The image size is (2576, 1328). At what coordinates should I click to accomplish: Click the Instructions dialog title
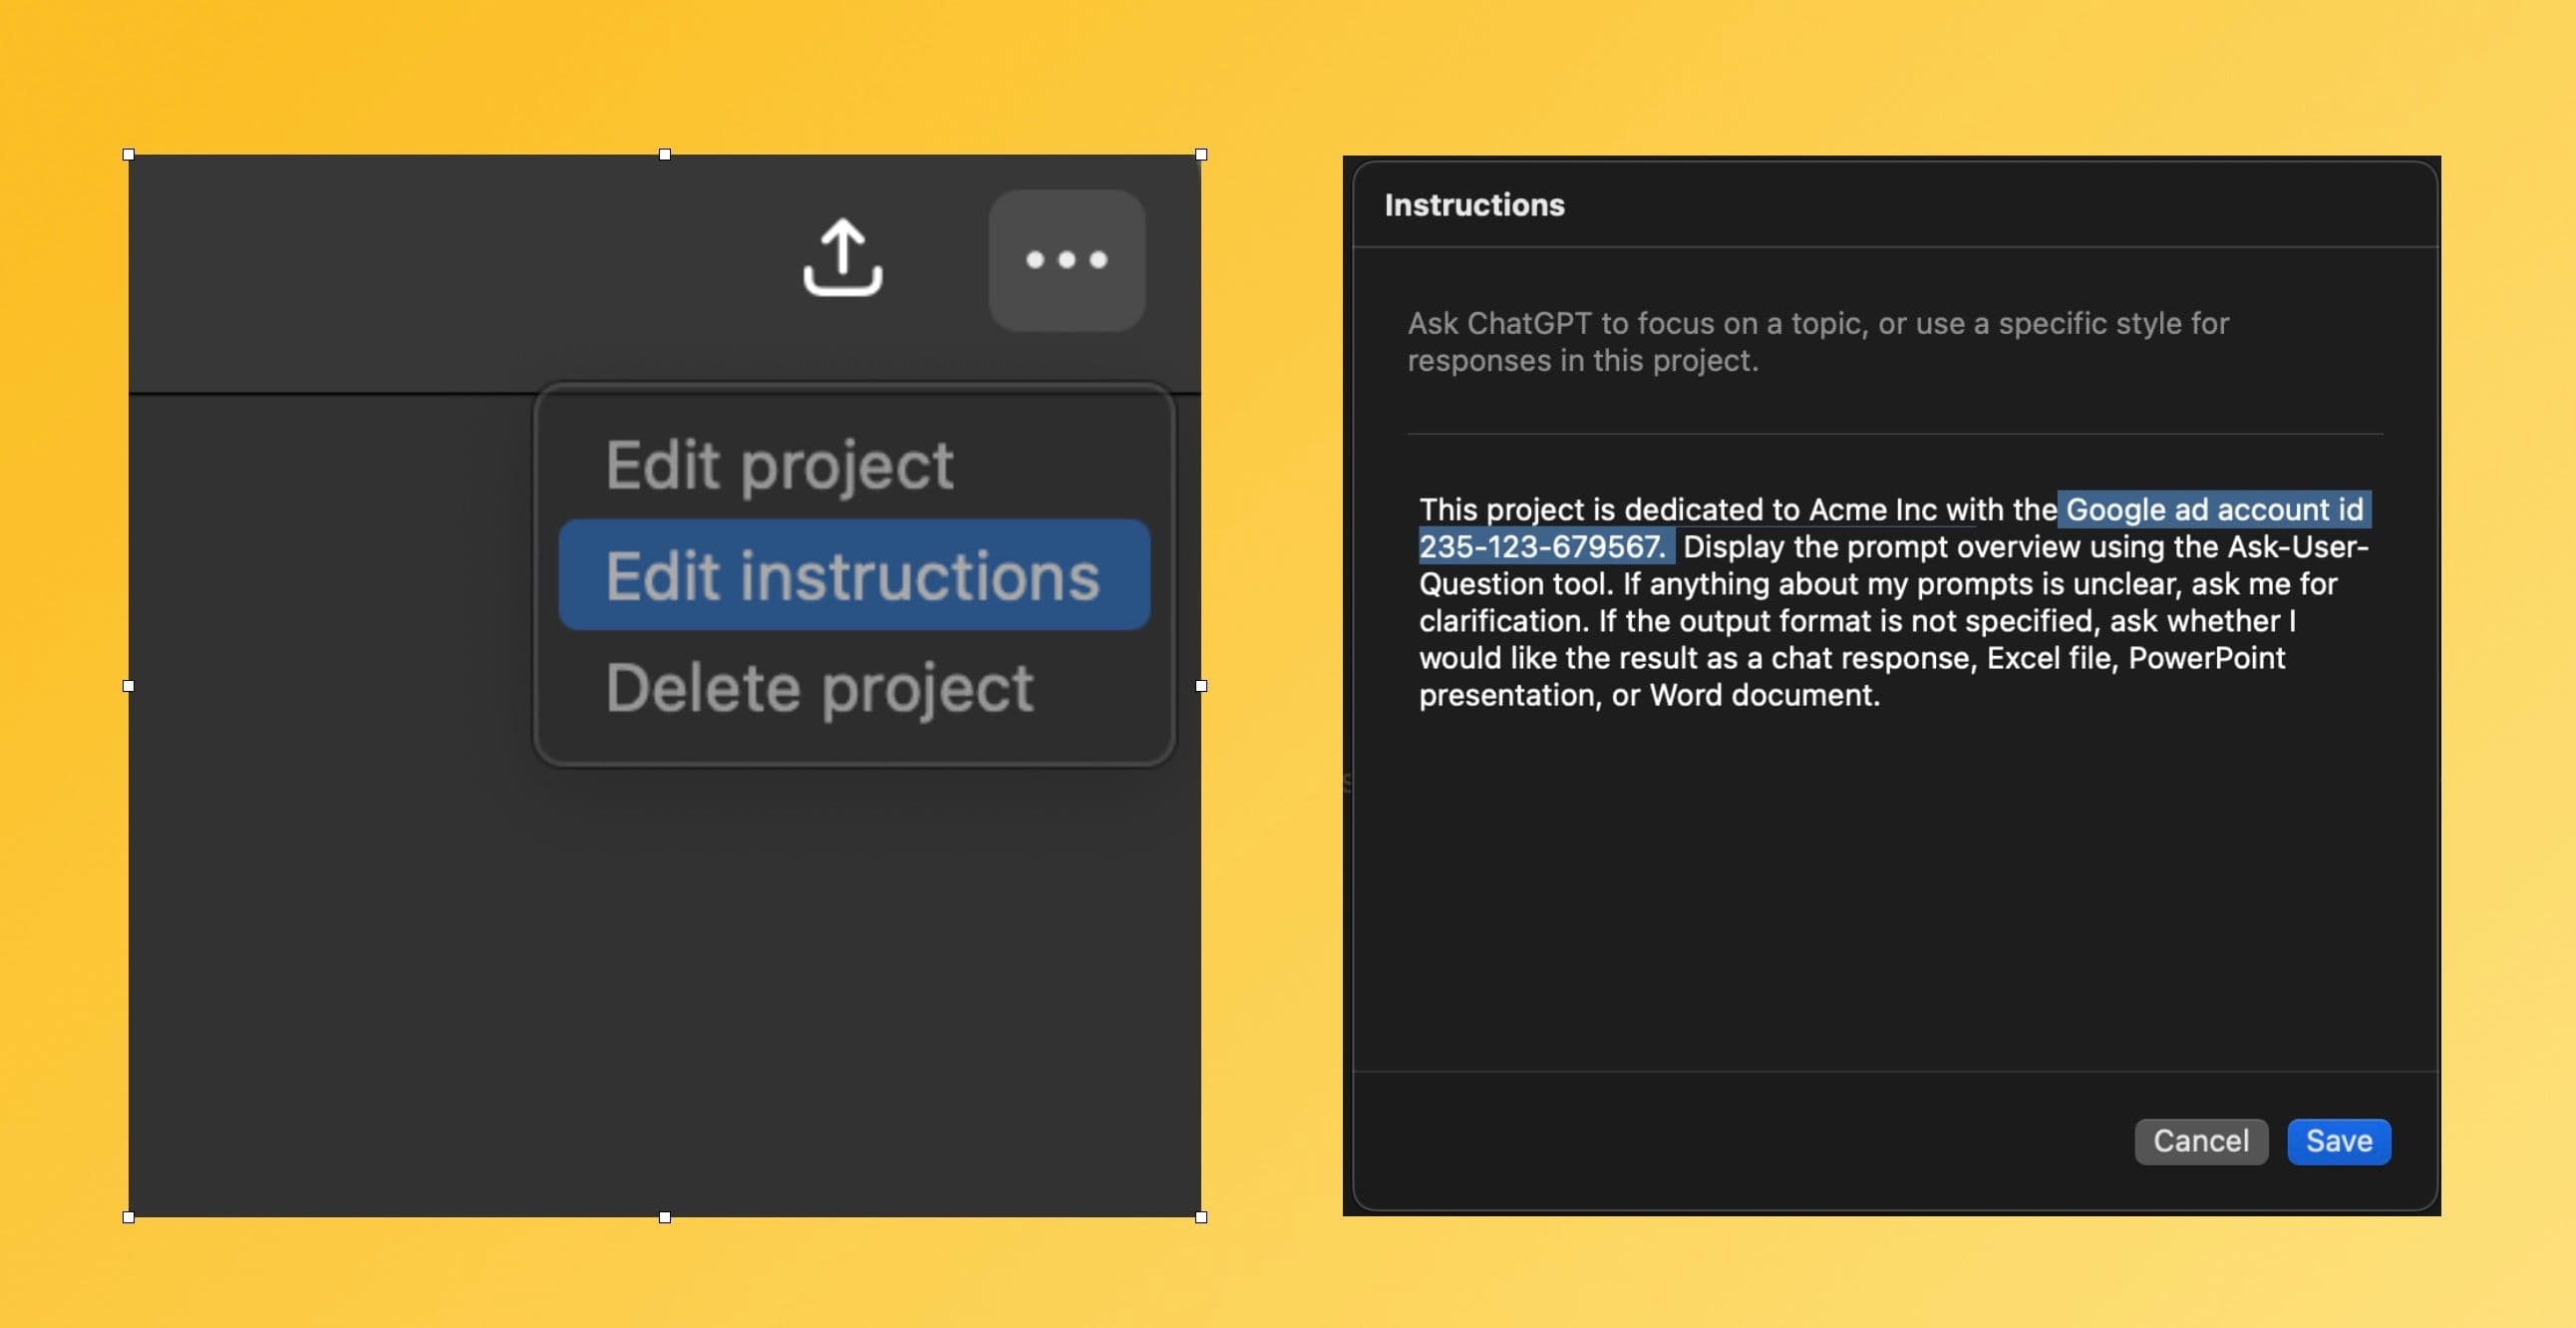tap(1474, 205)
